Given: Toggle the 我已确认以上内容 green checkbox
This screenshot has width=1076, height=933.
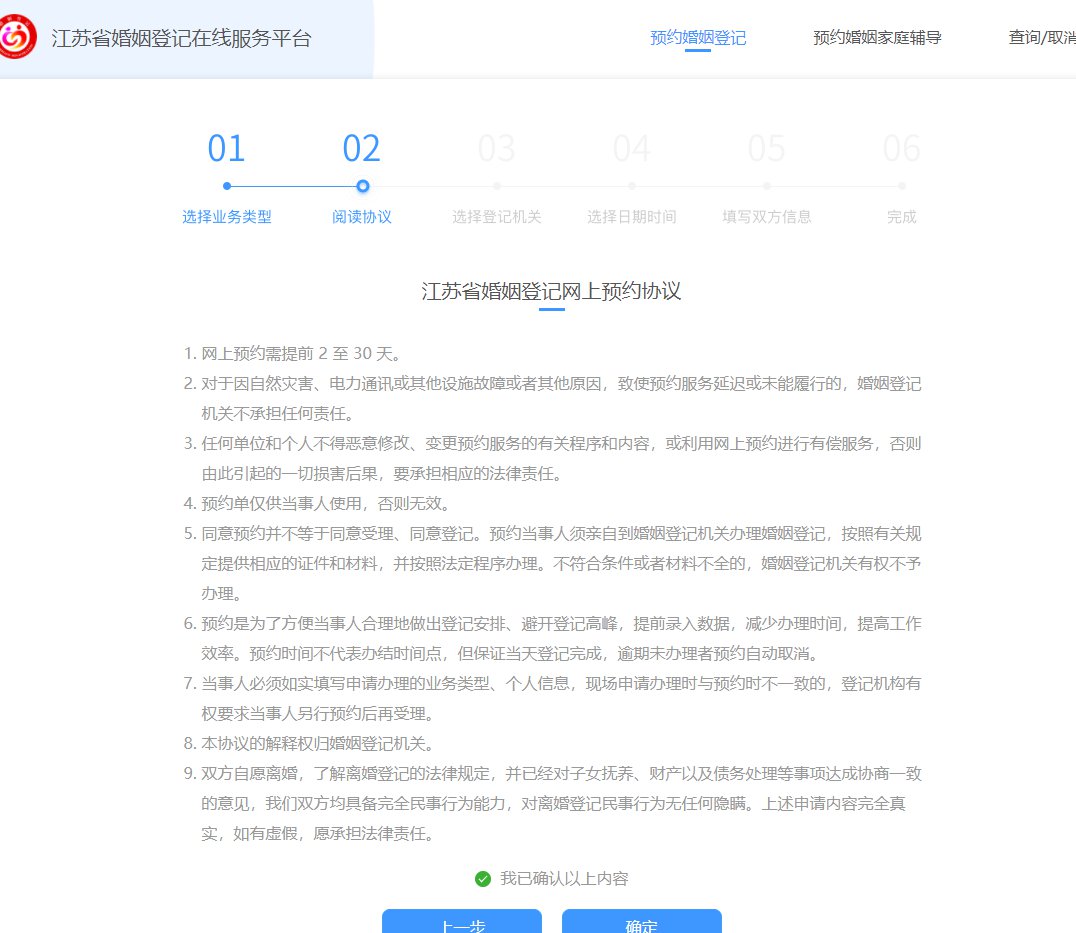Looking at the screenshot, I should click(483, 879).
